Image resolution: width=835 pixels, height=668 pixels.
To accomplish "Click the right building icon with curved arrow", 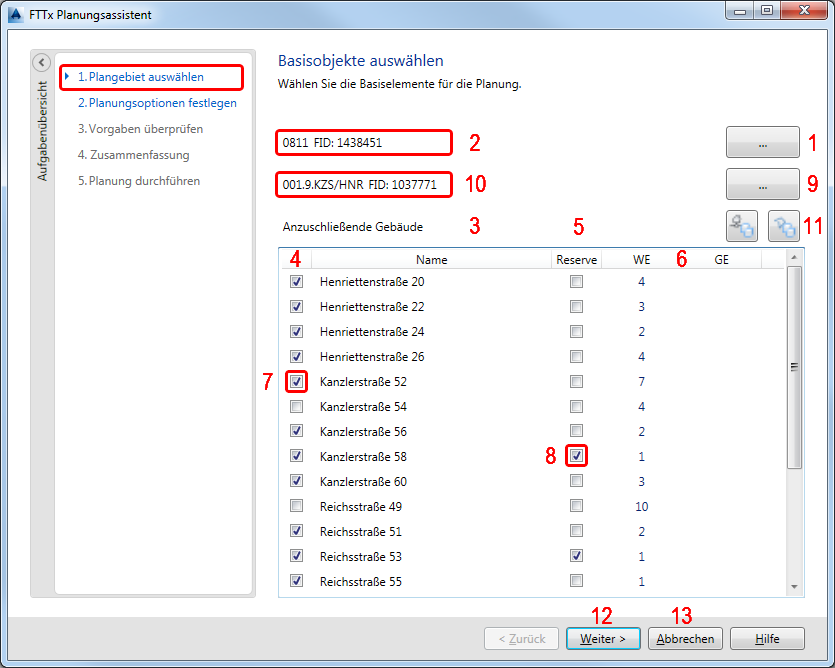I will pos(784,227).
